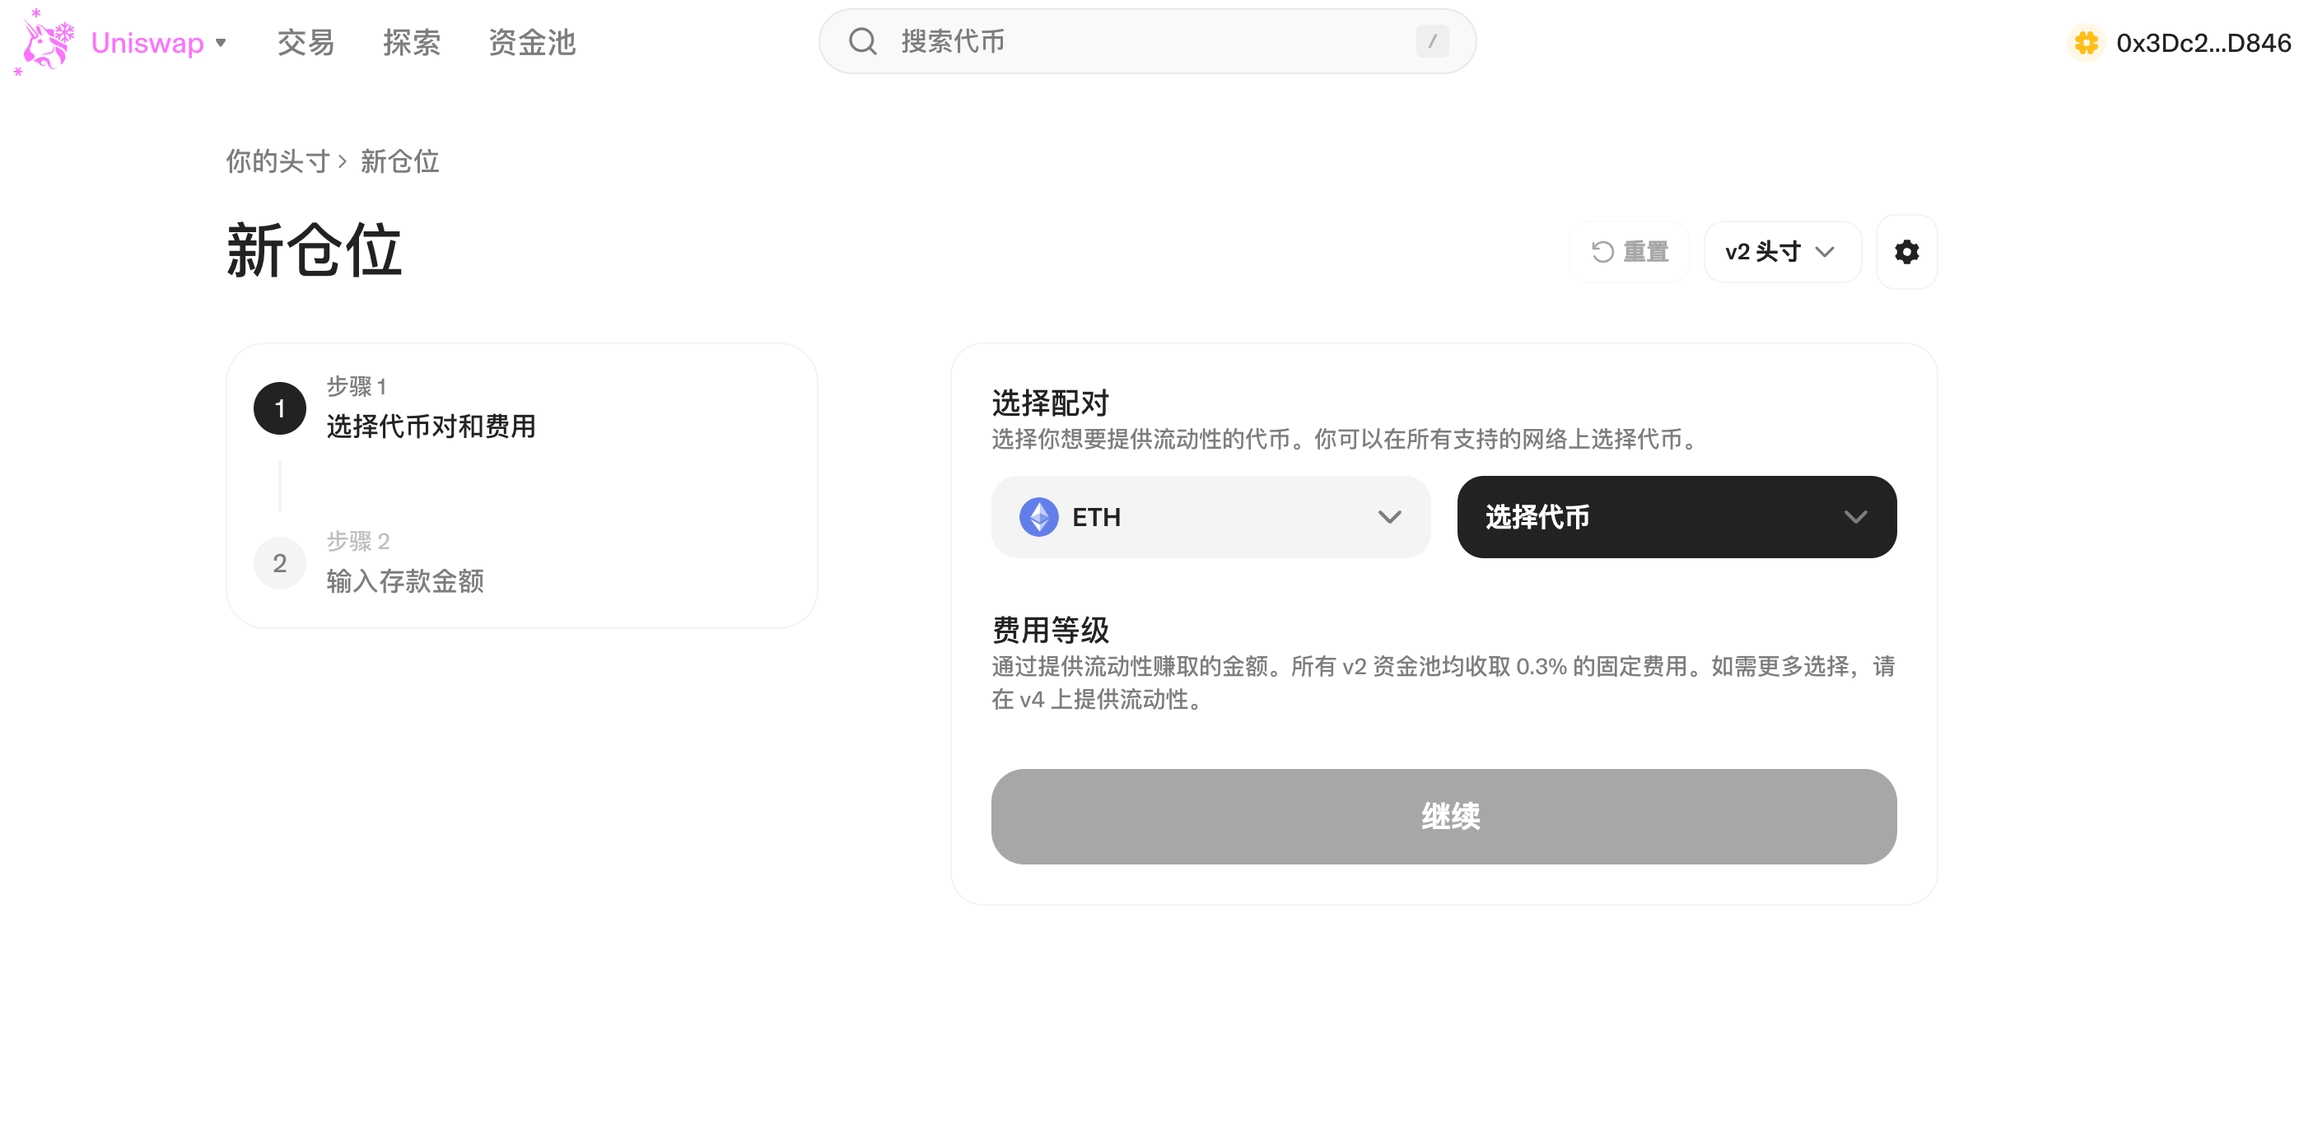Click the 继续 continue button
Viewport: 2304px width, 1123px height.
pos(1443,816)
